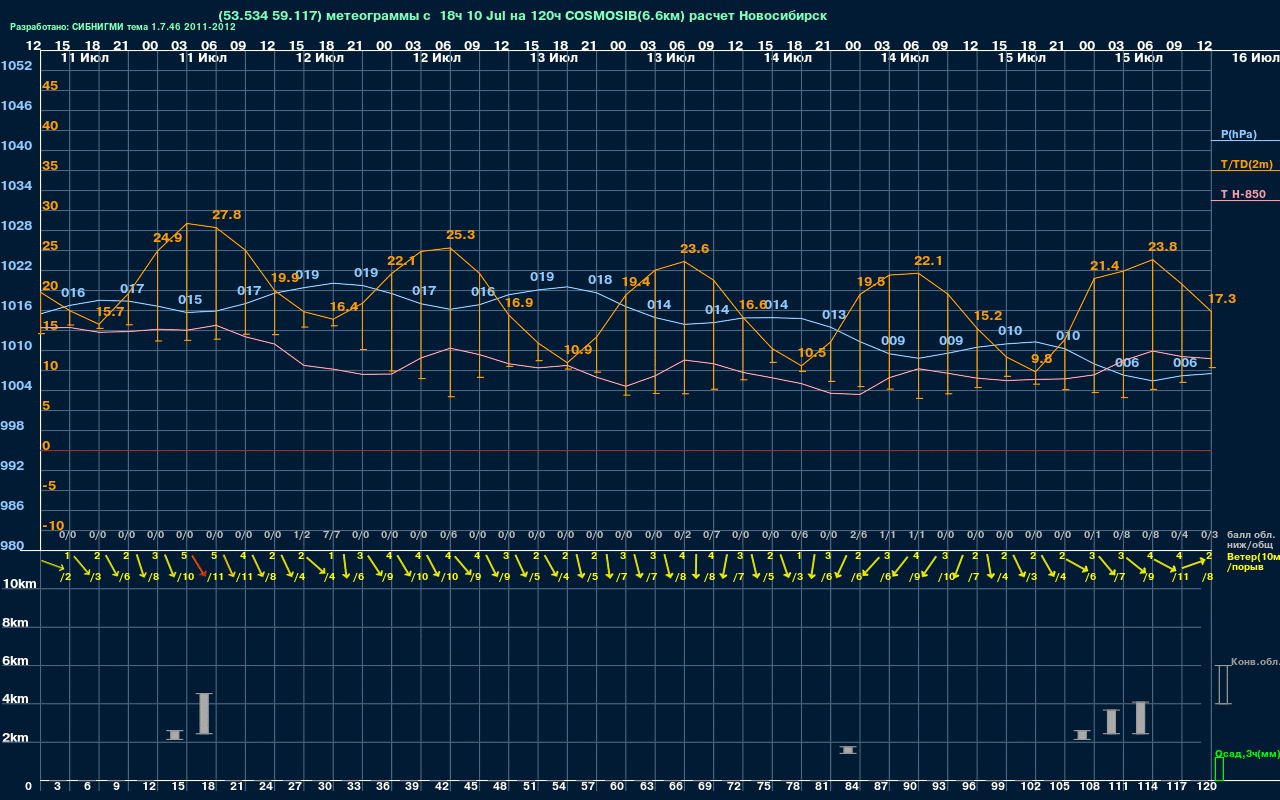This screenshot has height=800, width=1280.
Task: Click the orange 45 temperature axis label
Action: coord(50,85)
